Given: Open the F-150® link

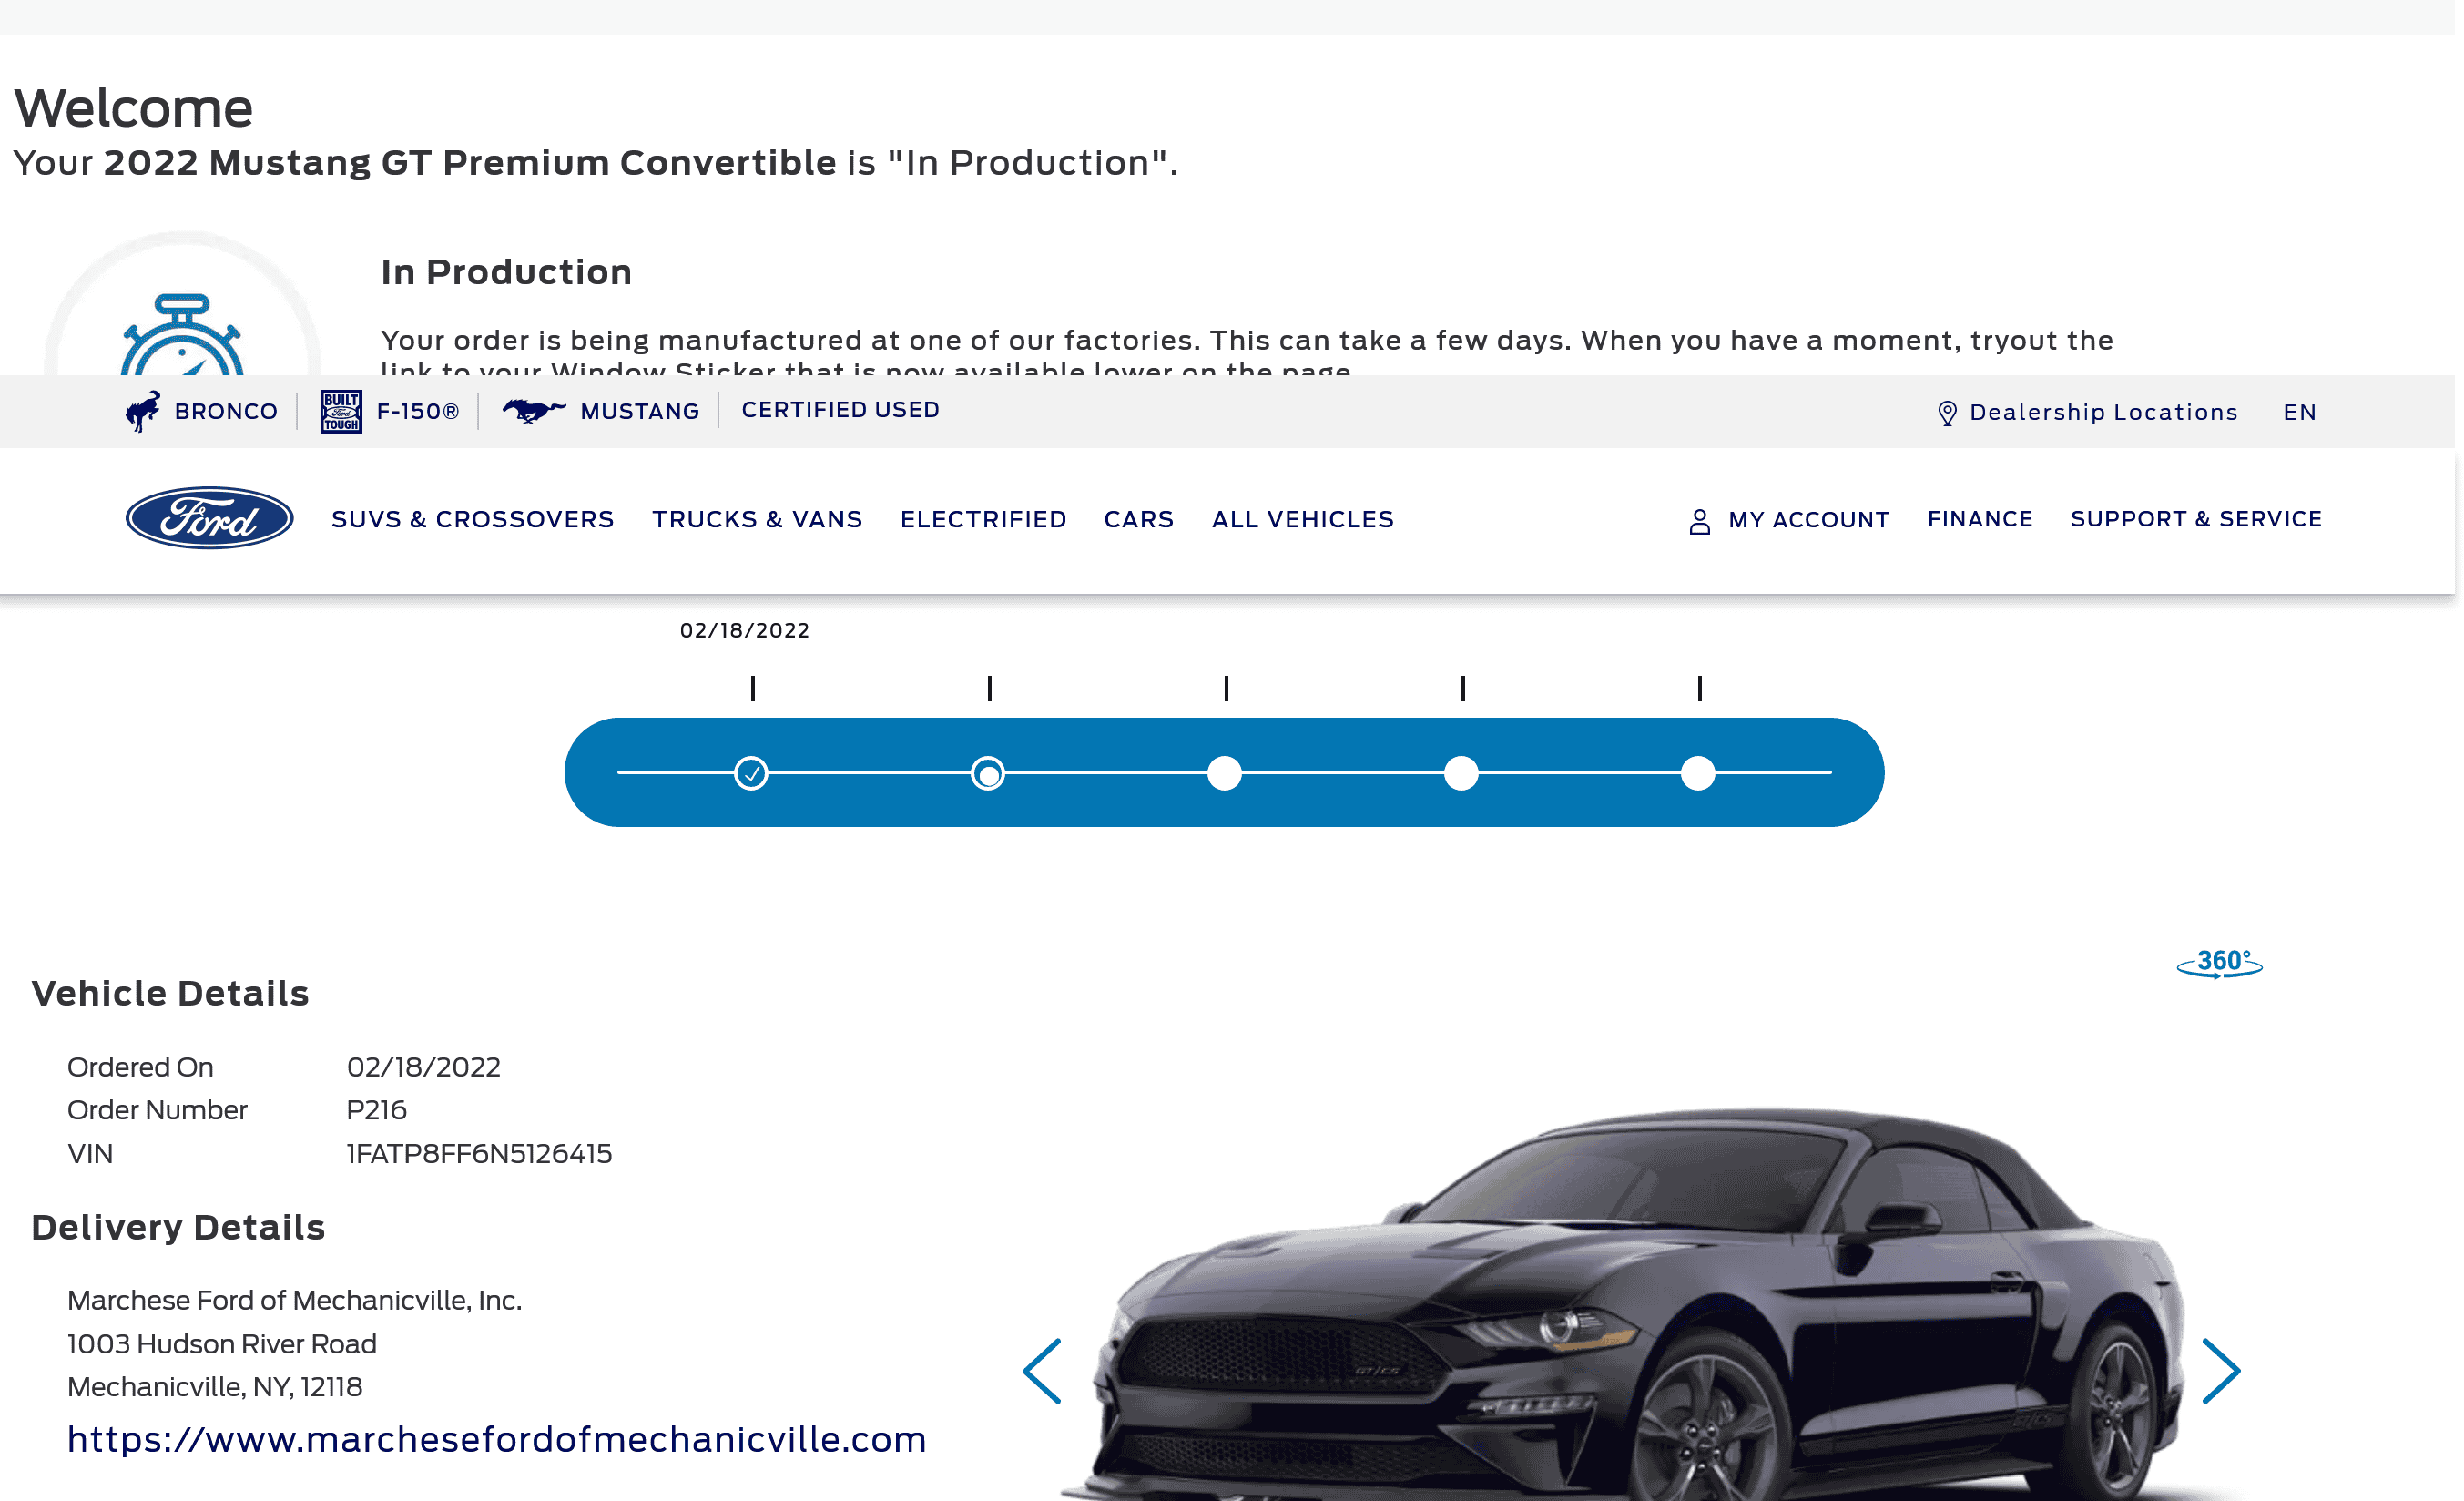Looking at the screenshot, I should pos(418,412).
